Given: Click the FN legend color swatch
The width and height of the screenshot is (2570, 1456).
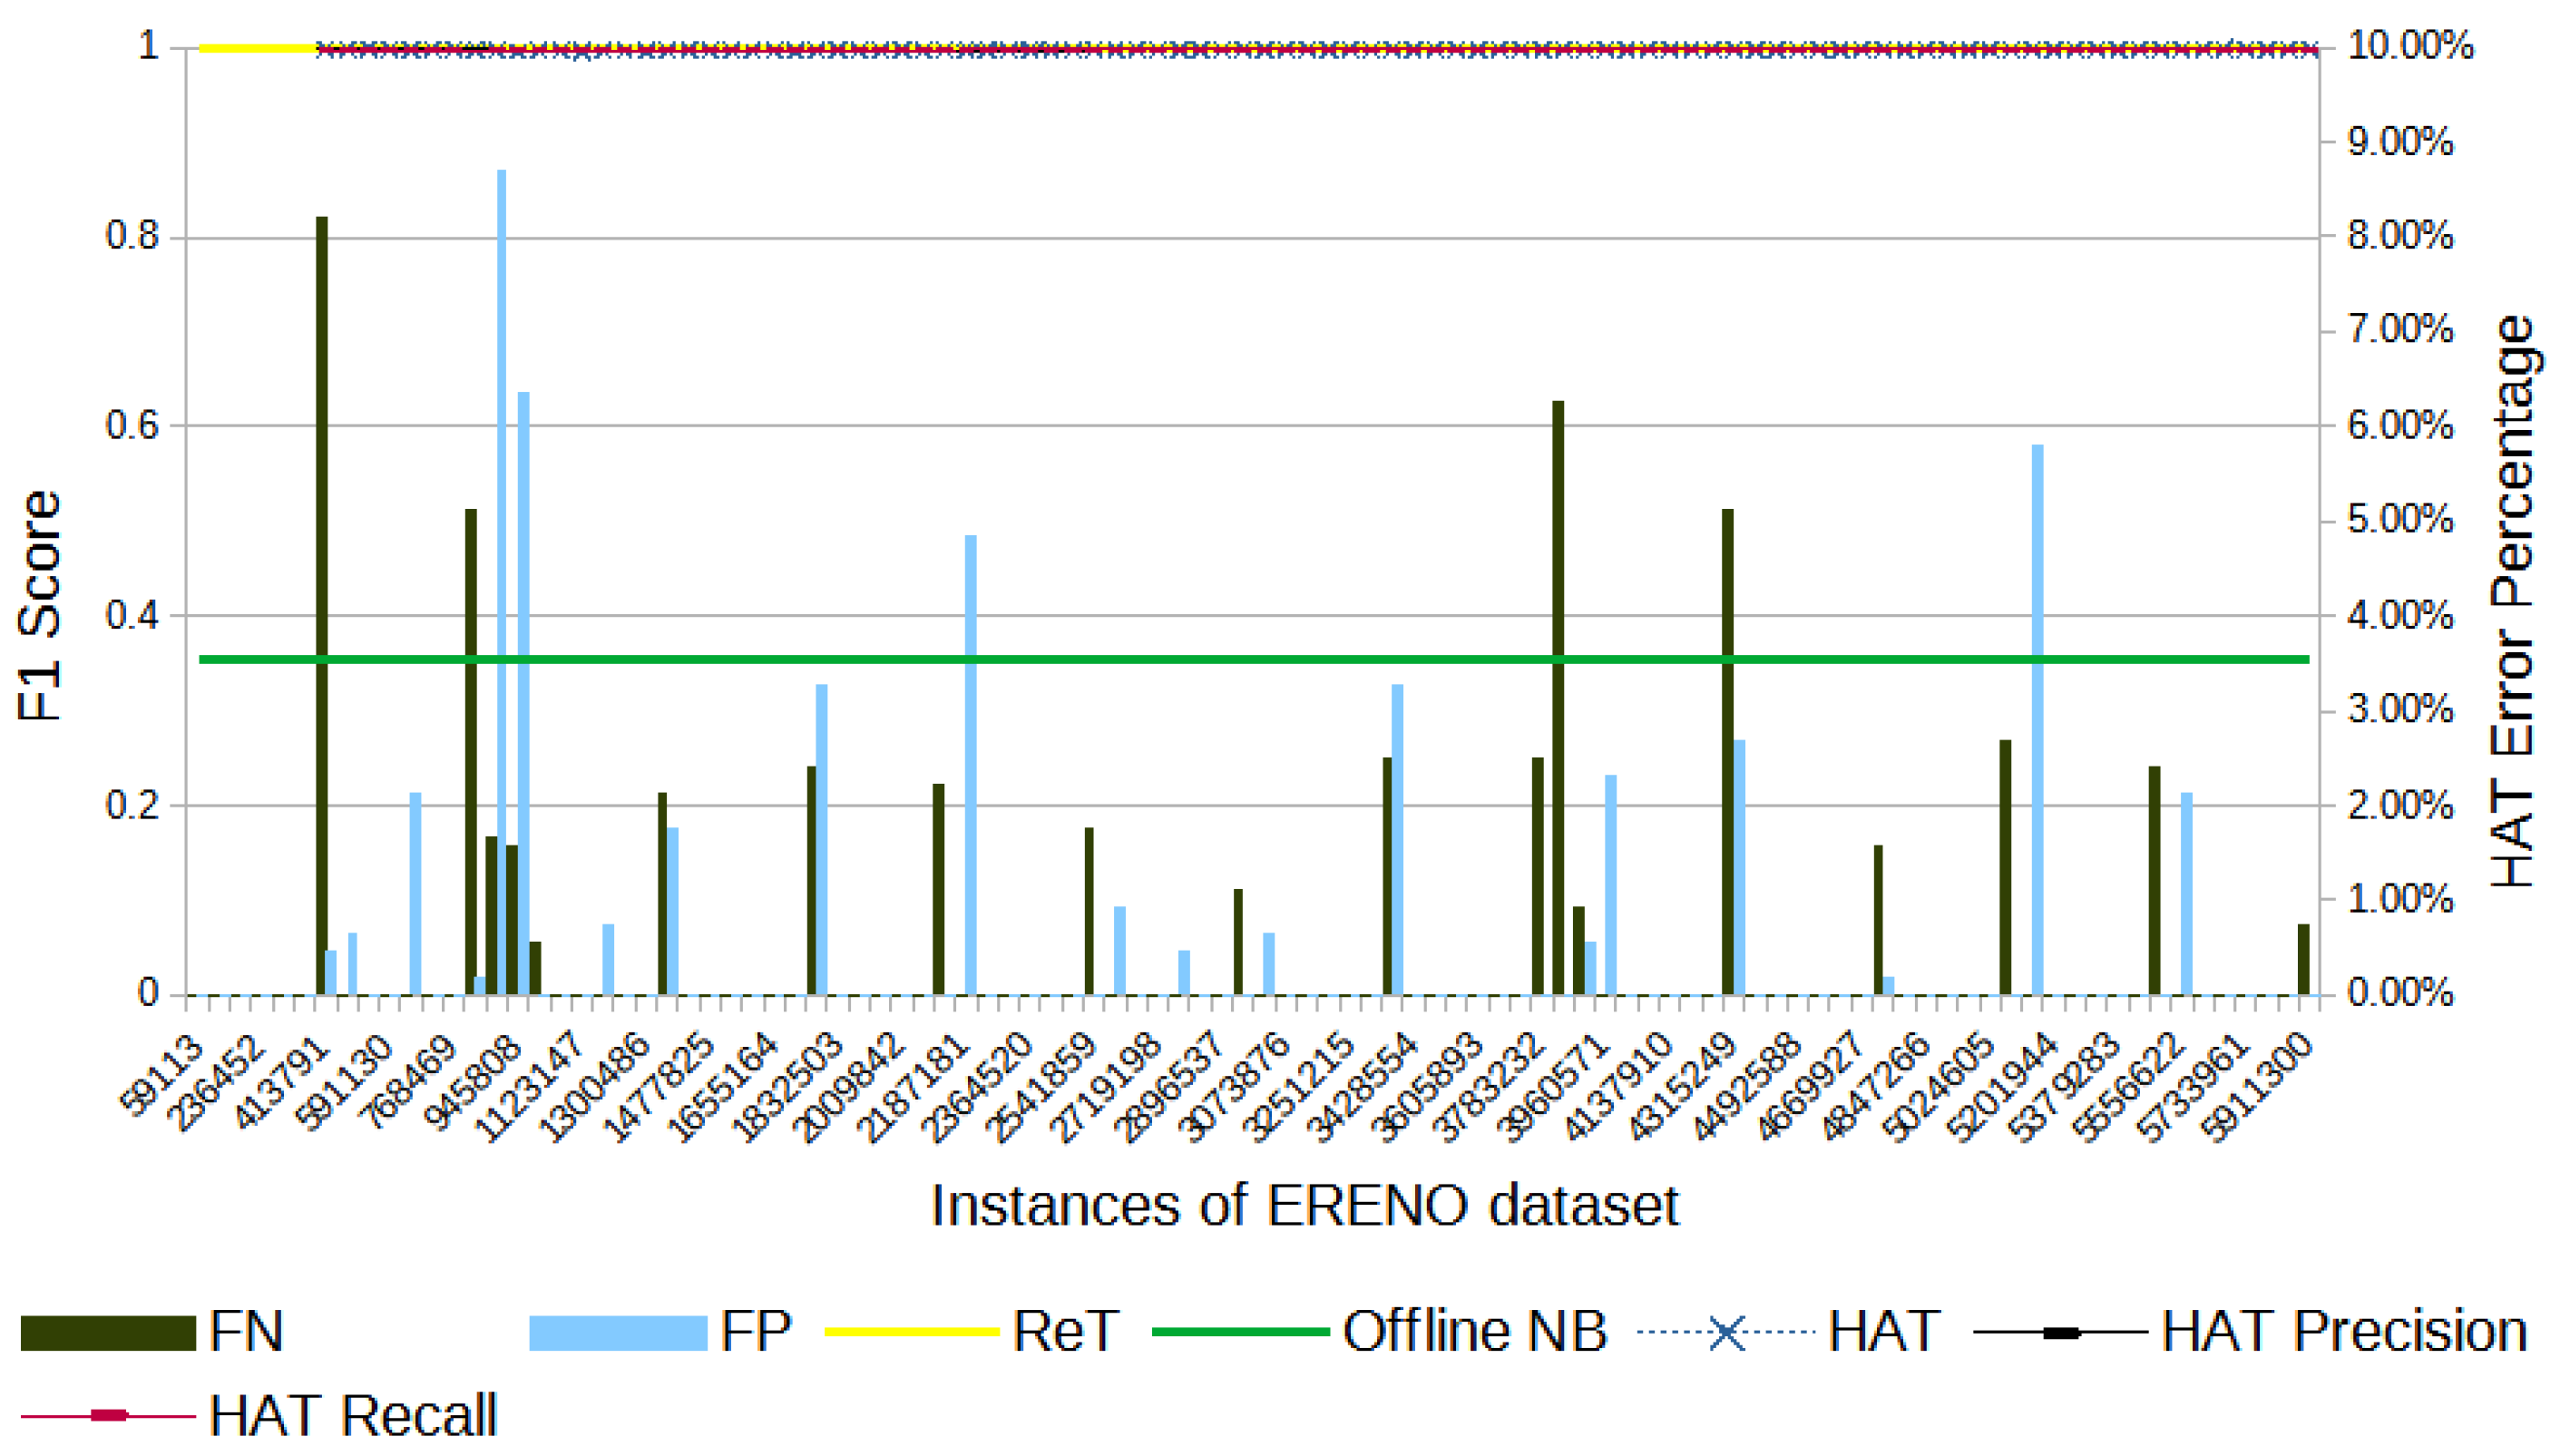Looking at the screenshot, I should pos(108,1333).
